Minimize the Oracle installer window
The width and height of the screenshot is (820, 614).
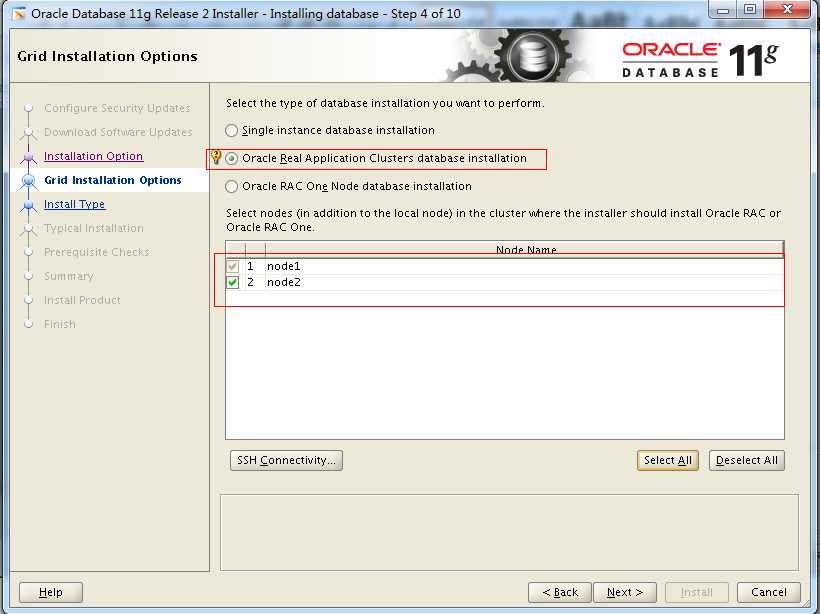coord(723,10)
